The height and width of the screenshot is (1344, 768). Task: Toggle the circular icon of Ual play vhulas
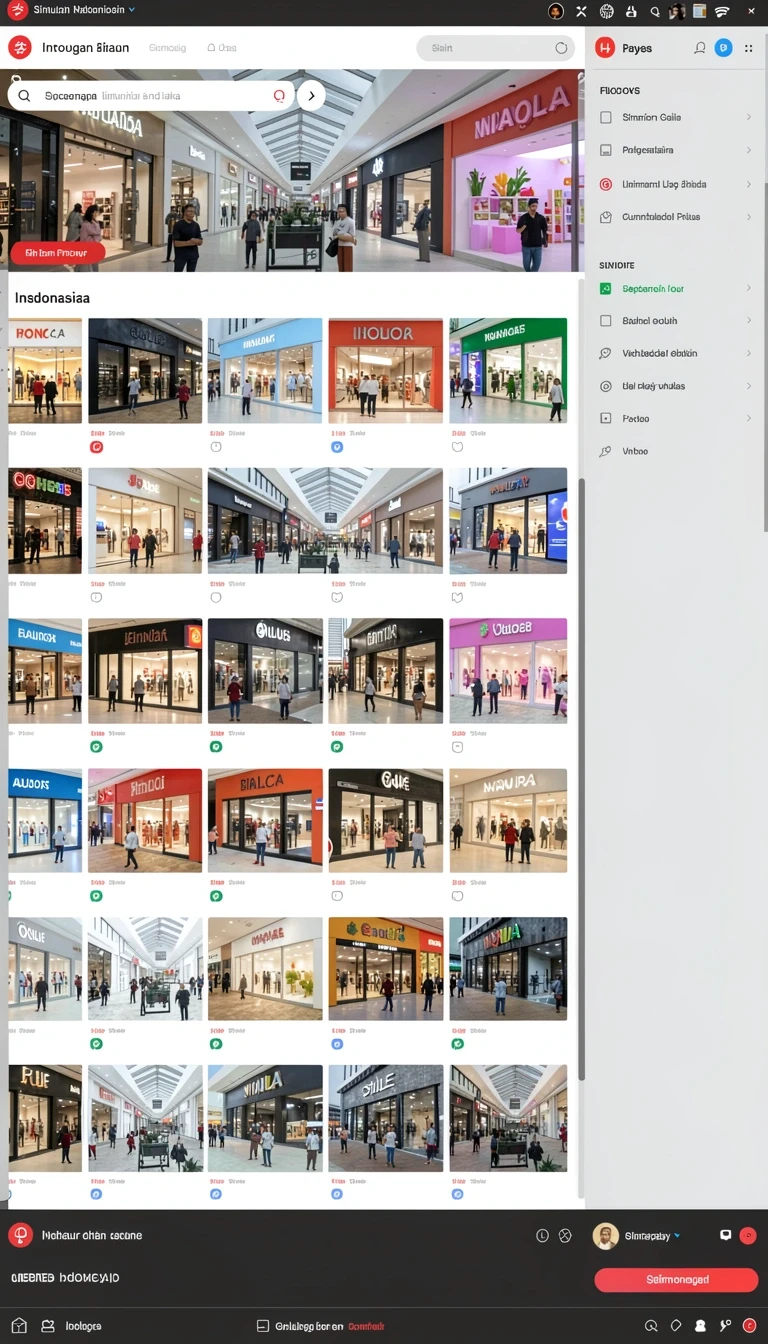pos(605,386)
